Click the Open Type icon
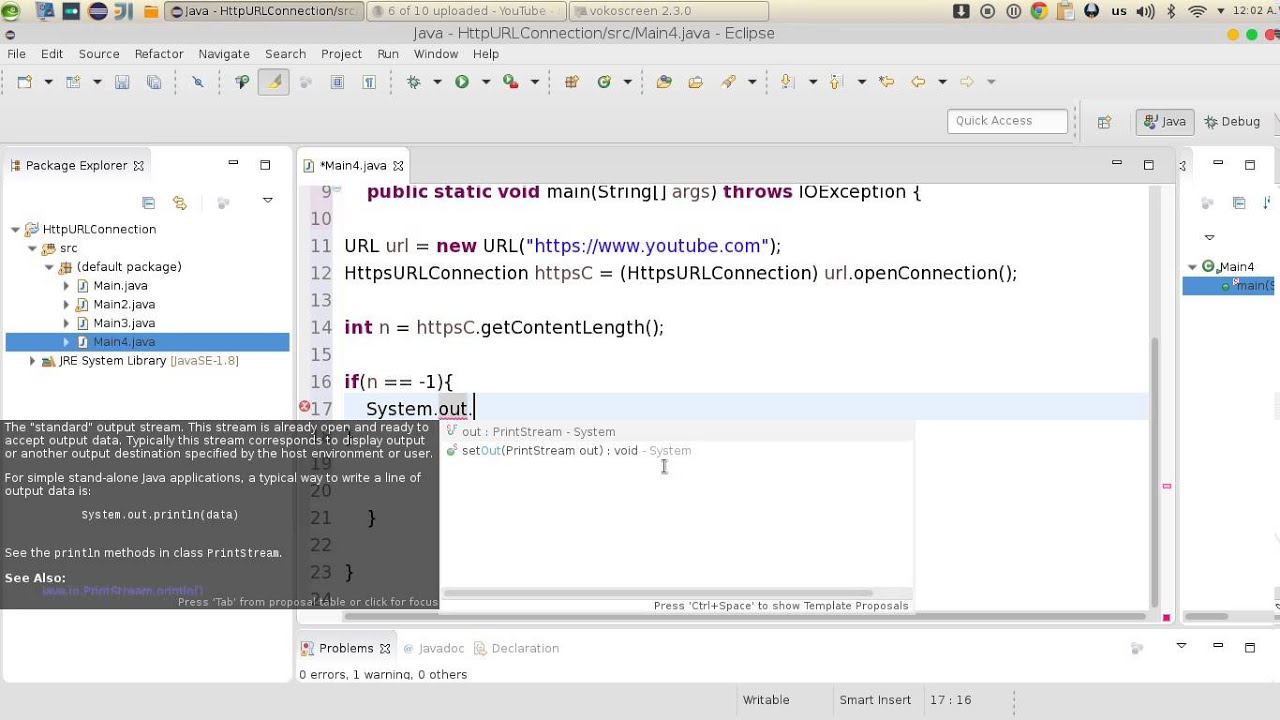Image resolution: width=1280 pixels, height=720 pixels. tap(664, 82)
